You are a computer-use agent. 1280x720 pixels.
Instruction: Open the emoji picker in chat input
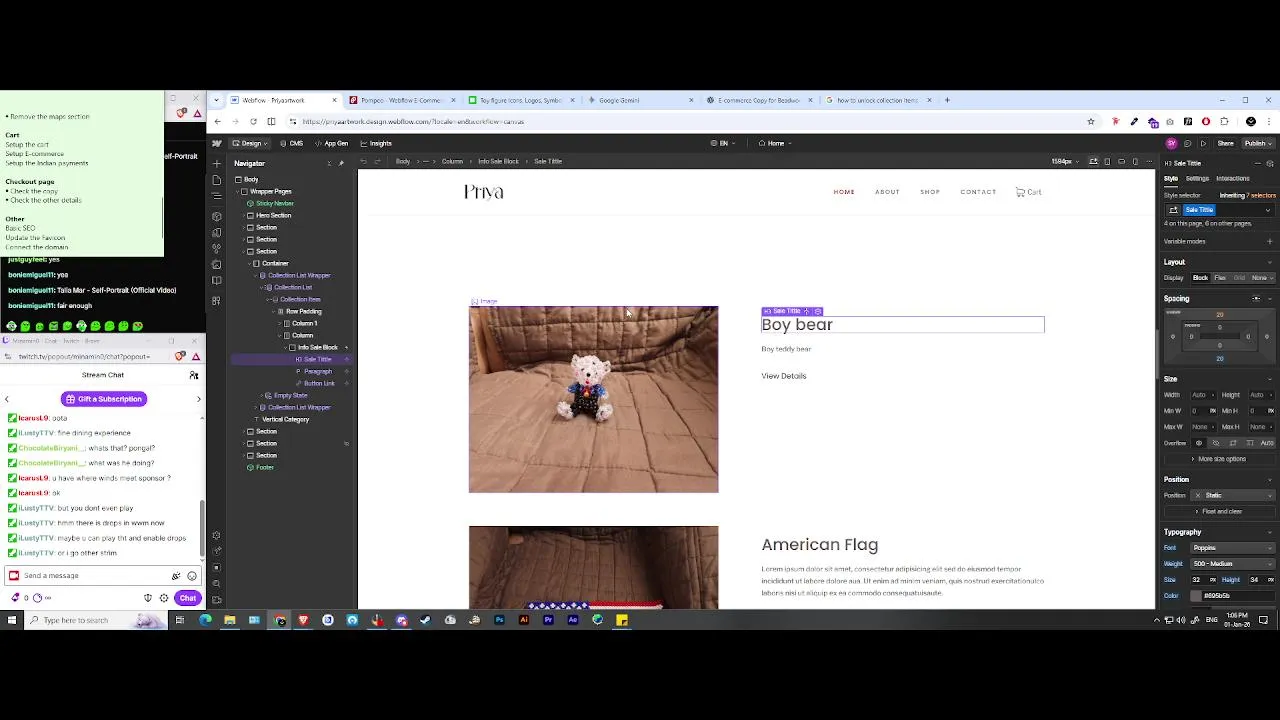192,576
